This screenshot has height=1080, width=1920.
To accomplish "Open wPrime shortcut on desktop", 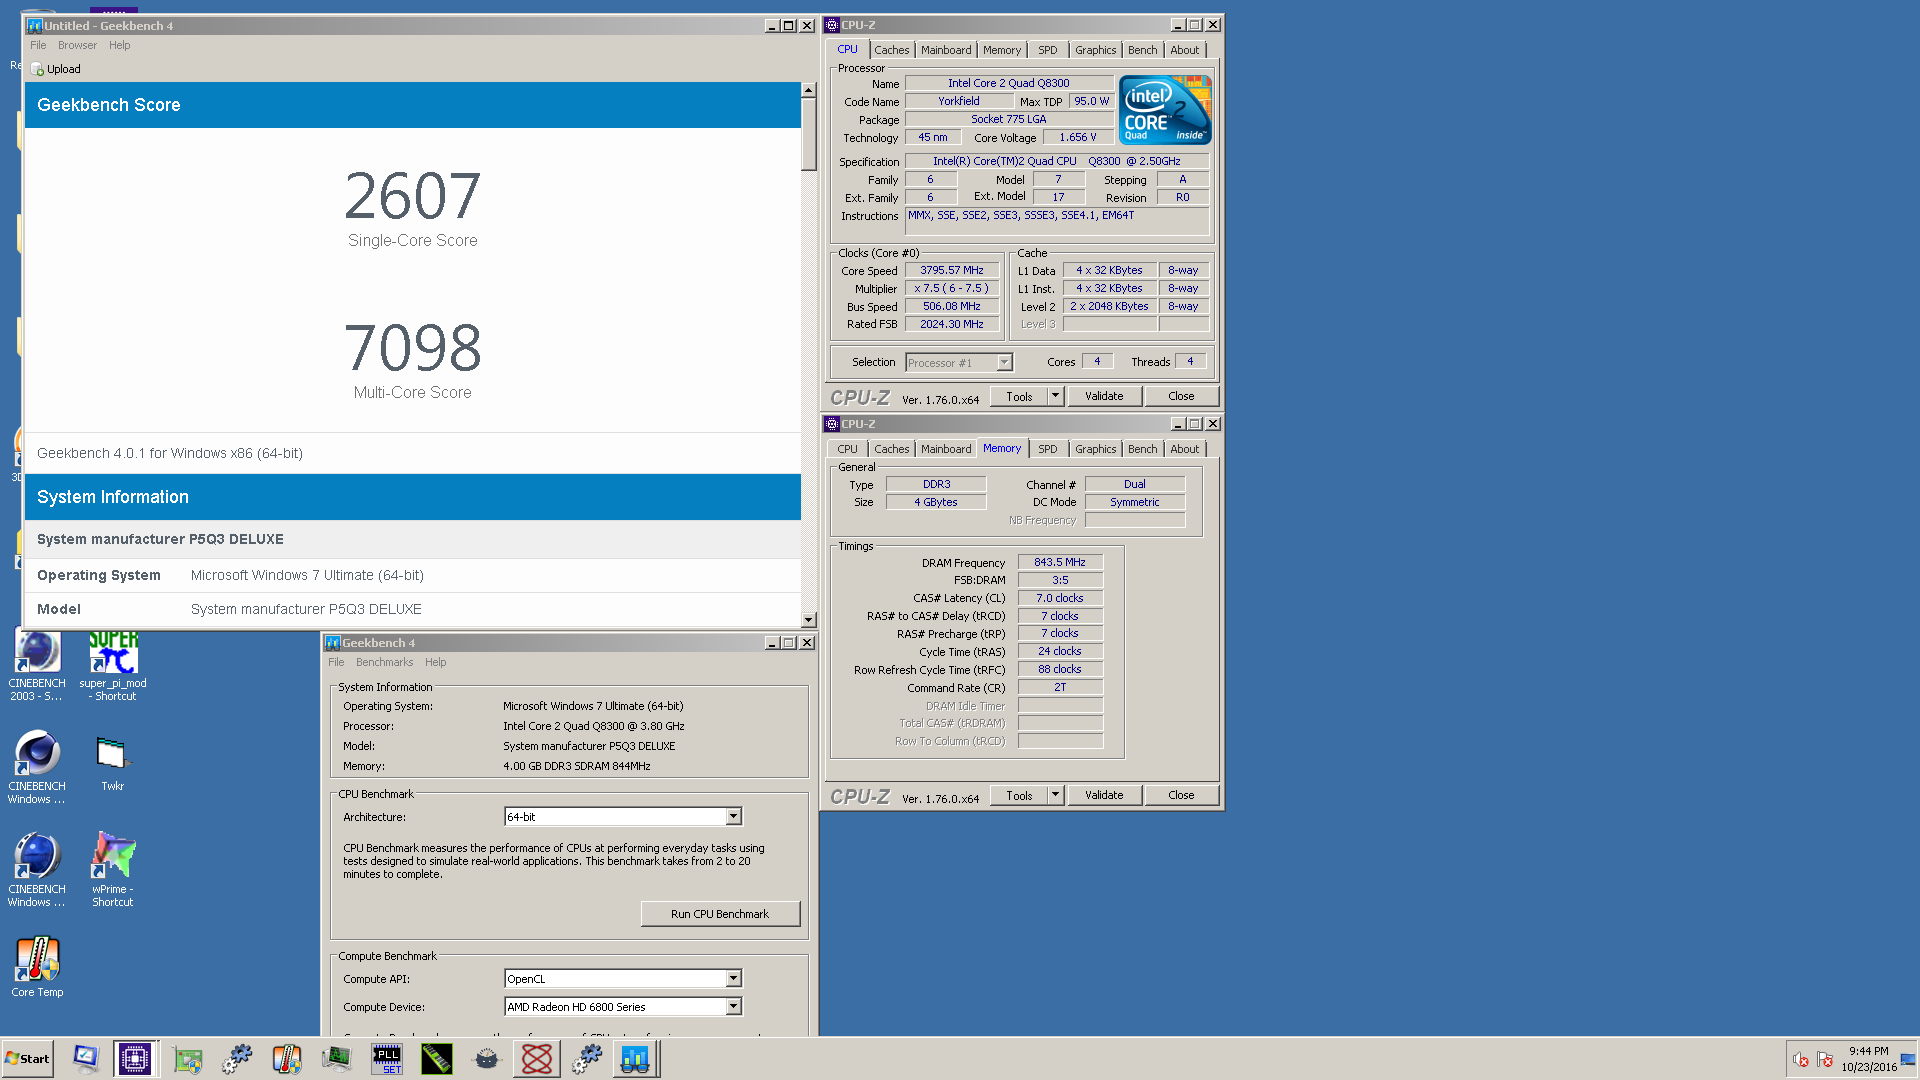I will click(x=112, y=869).
